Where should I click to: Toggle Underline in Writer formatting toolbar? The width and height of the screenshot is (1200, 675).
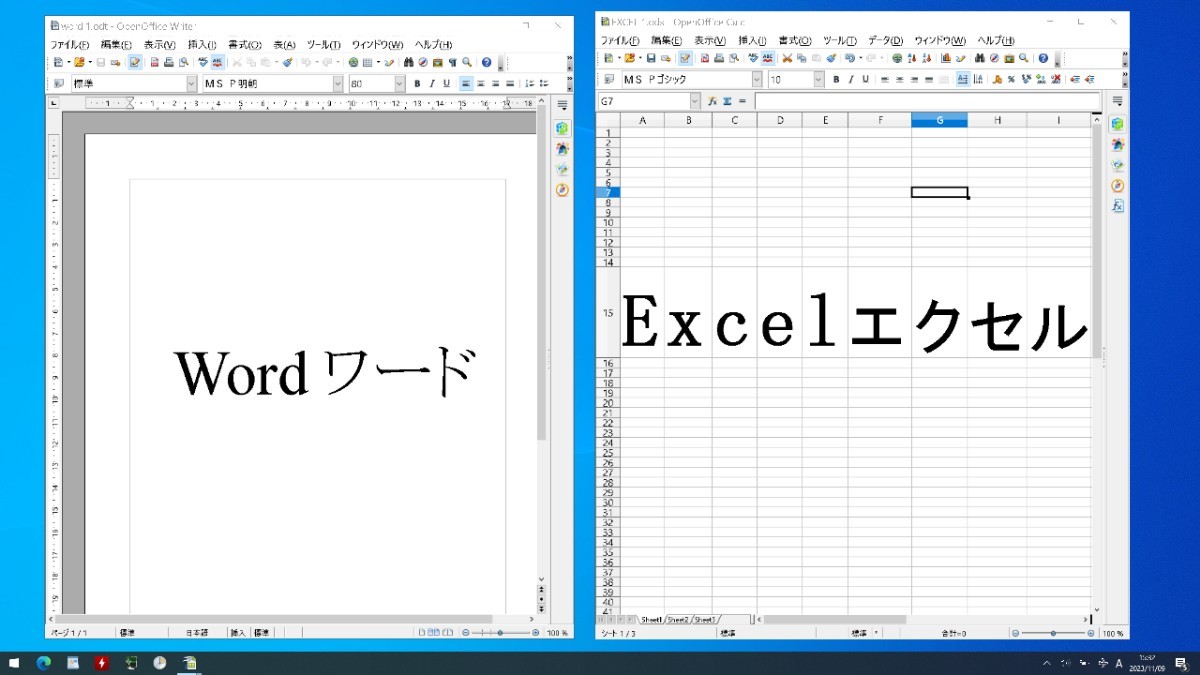pos(446,84)
